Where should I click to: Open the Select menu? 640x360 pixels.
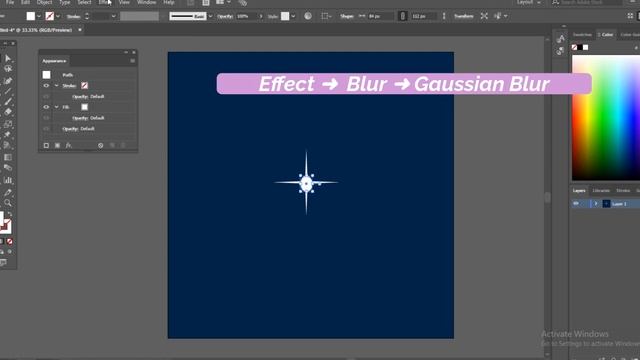[x=84, y=2]
